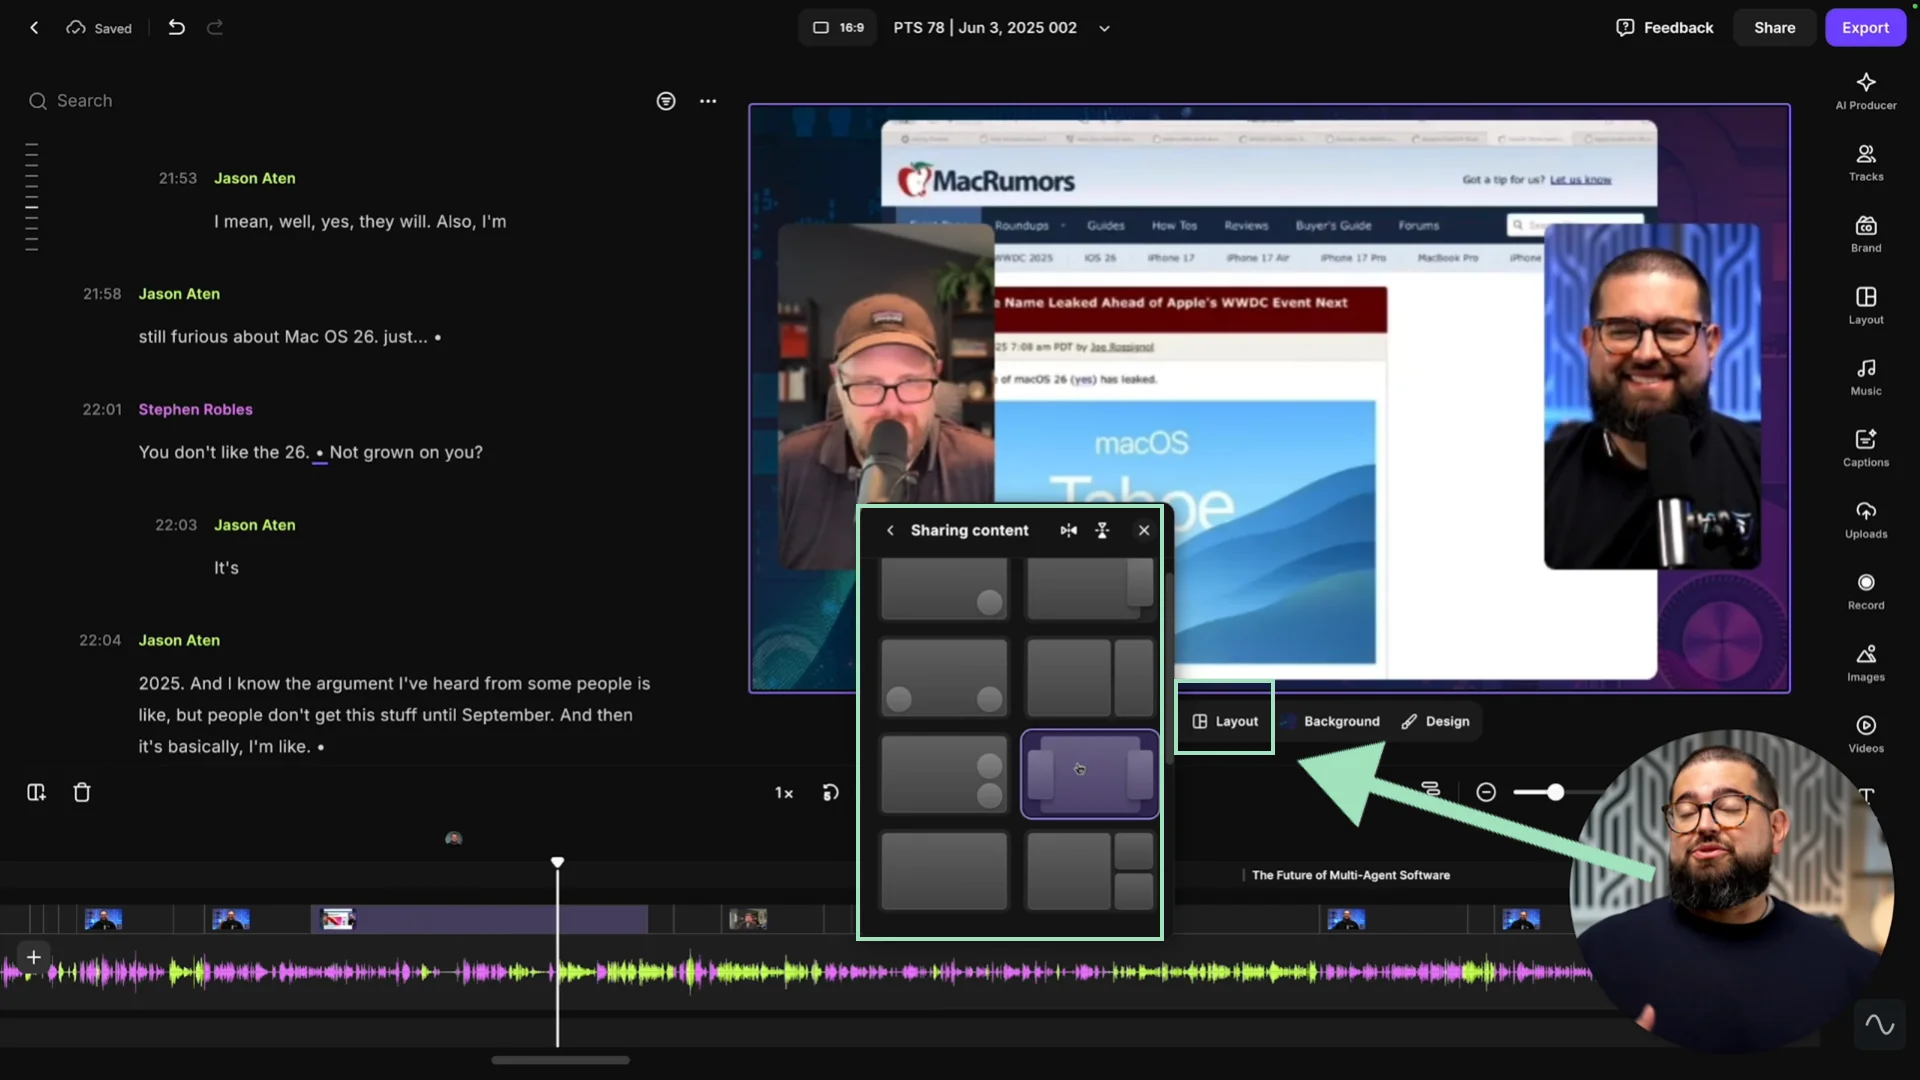1920x1080 pixels.
Task: Click speaker name Stephen Robles at 22:01
Action: pyautogui.click(x=195, y=409)
